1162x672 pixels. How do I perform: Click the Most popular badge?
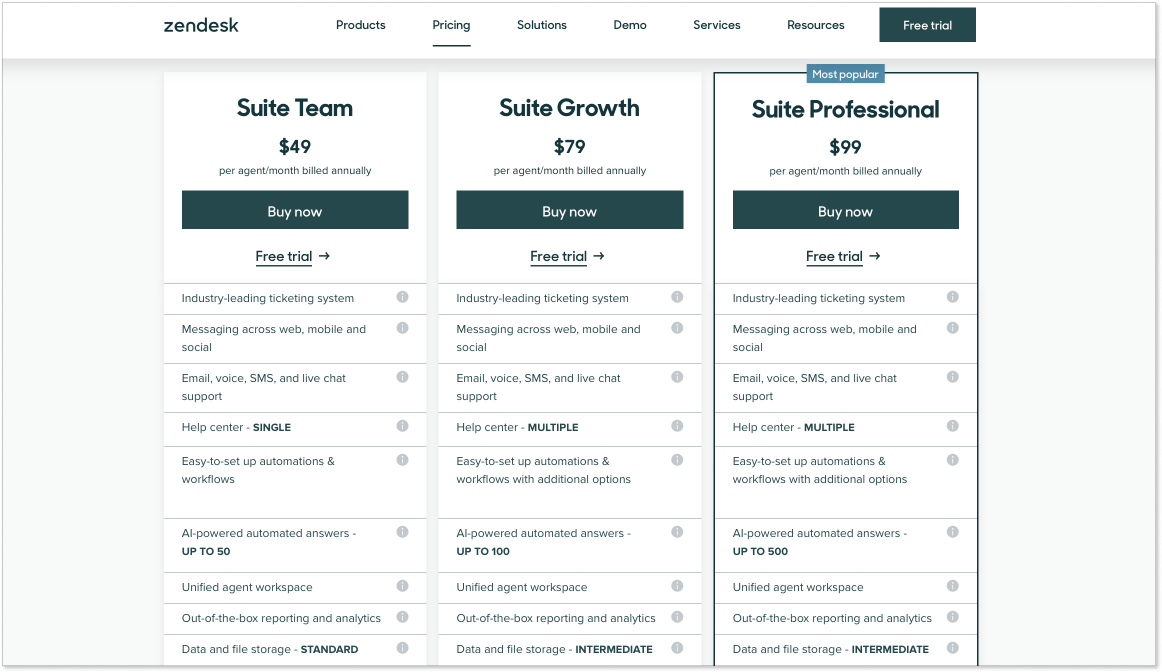click(x=845, y=74)
